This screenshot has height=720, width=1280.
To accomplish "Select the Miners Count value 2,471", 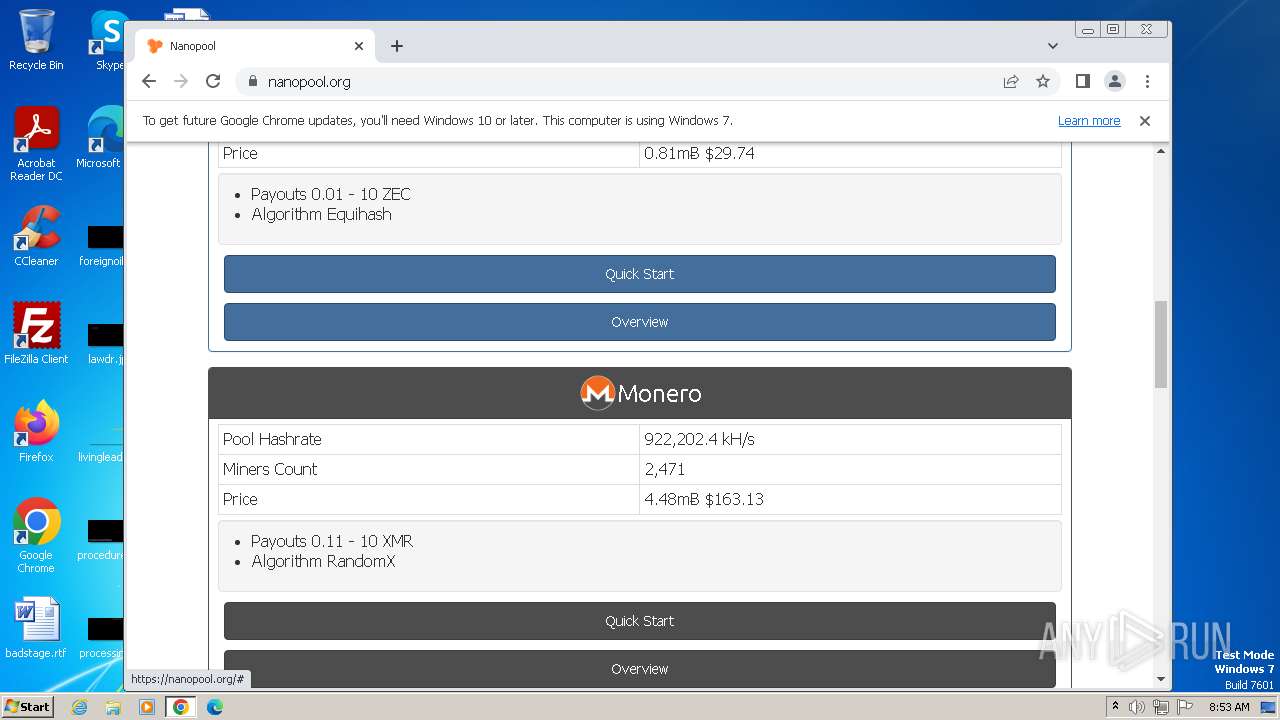I will coord(665,469).
